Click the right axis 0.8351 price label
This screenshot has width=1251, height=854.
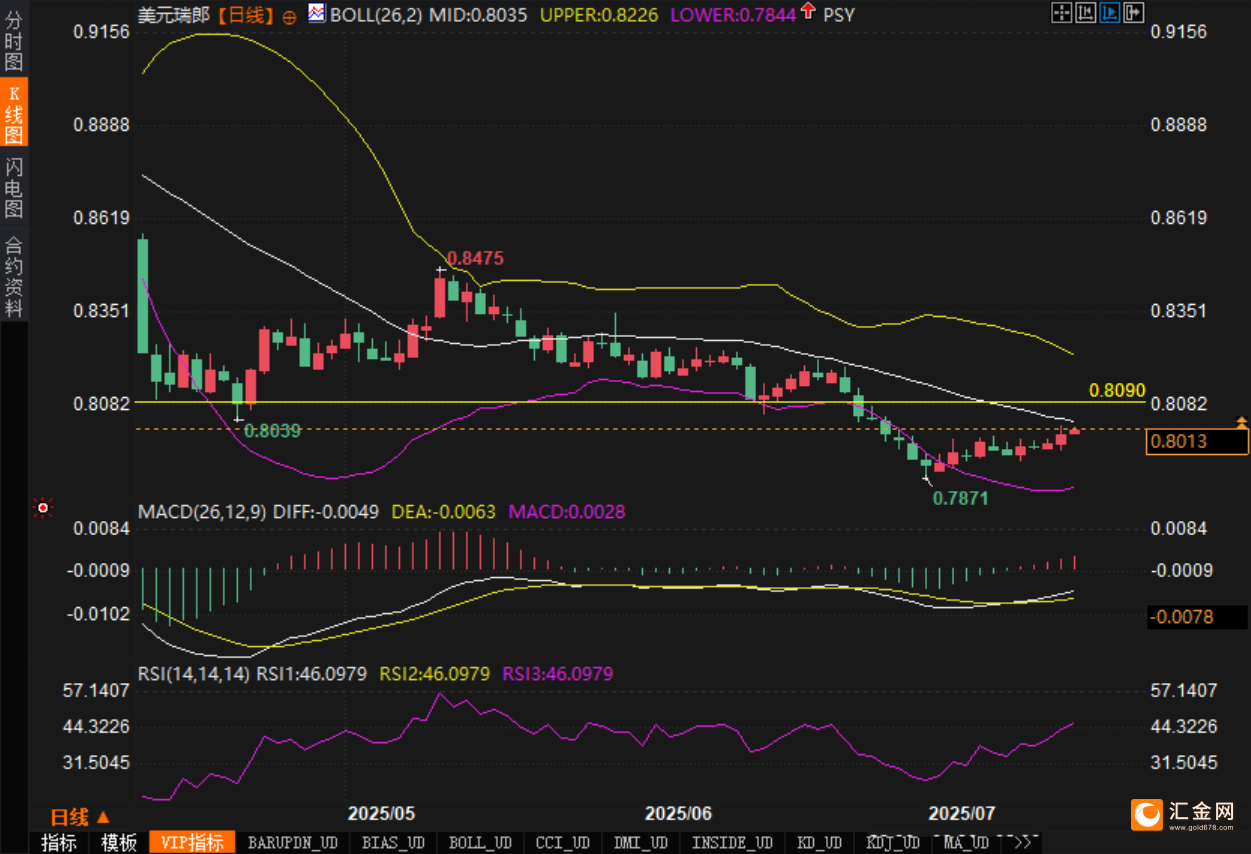click(1180, 311)
